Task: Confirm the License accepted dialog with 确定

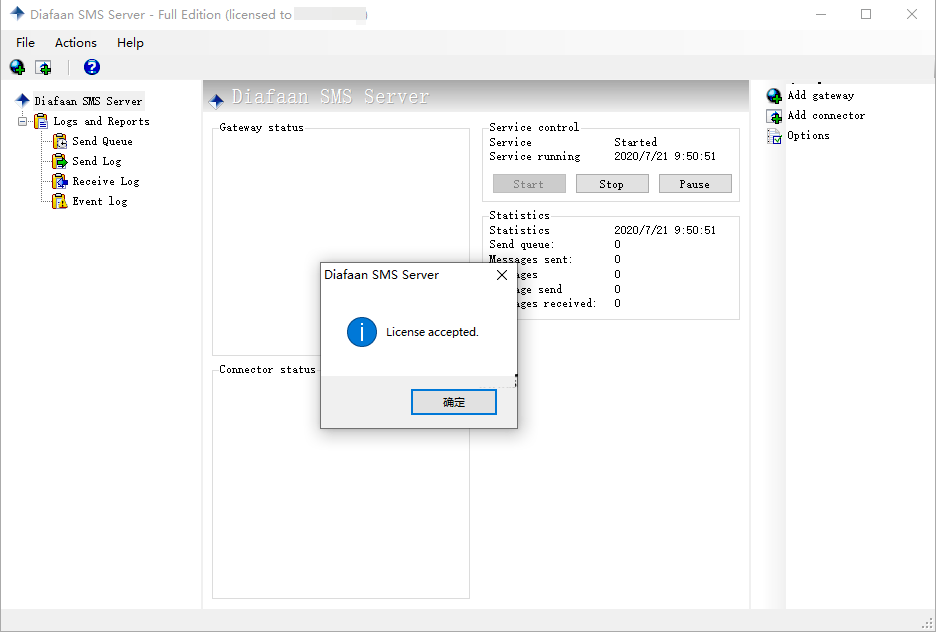Action: click(x=454, y=402)
